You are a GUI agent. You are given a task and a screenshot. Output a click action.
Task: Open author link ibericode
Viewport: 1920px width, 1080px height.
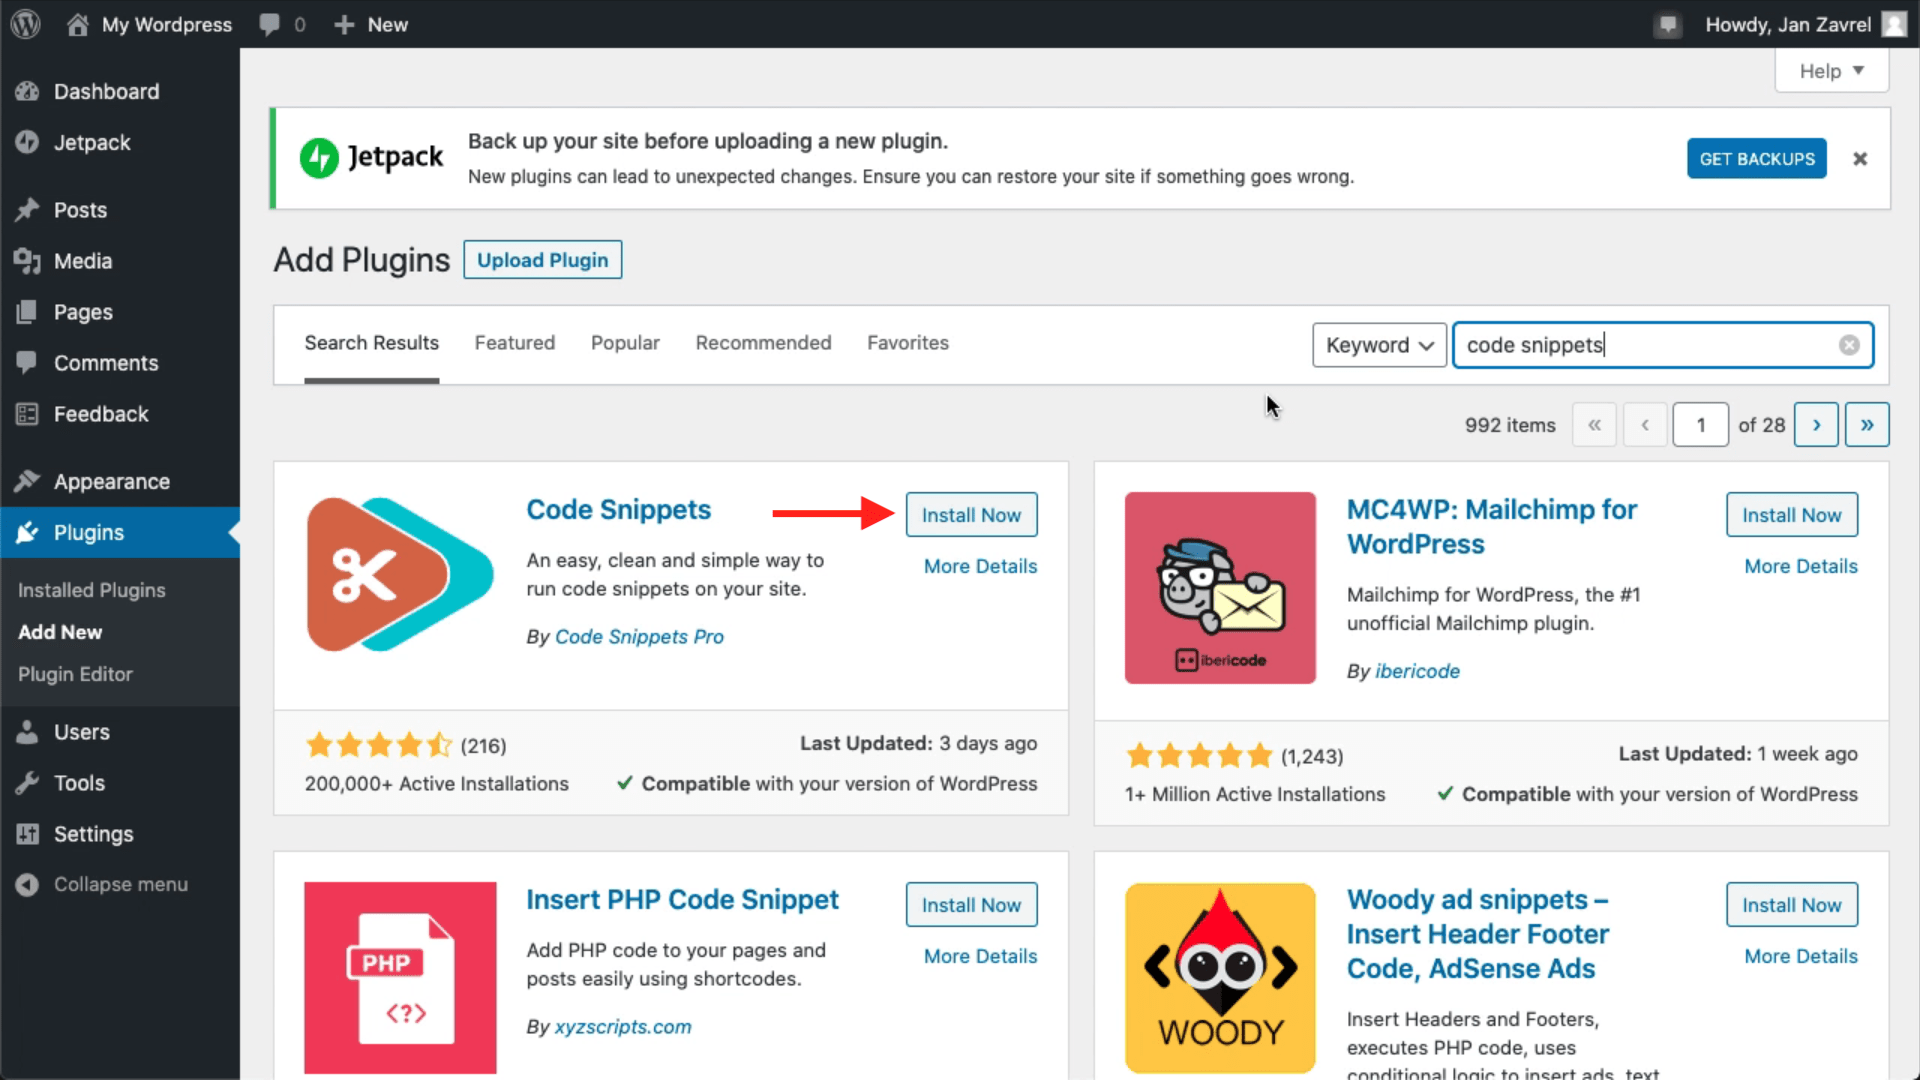pos(1417,671)
